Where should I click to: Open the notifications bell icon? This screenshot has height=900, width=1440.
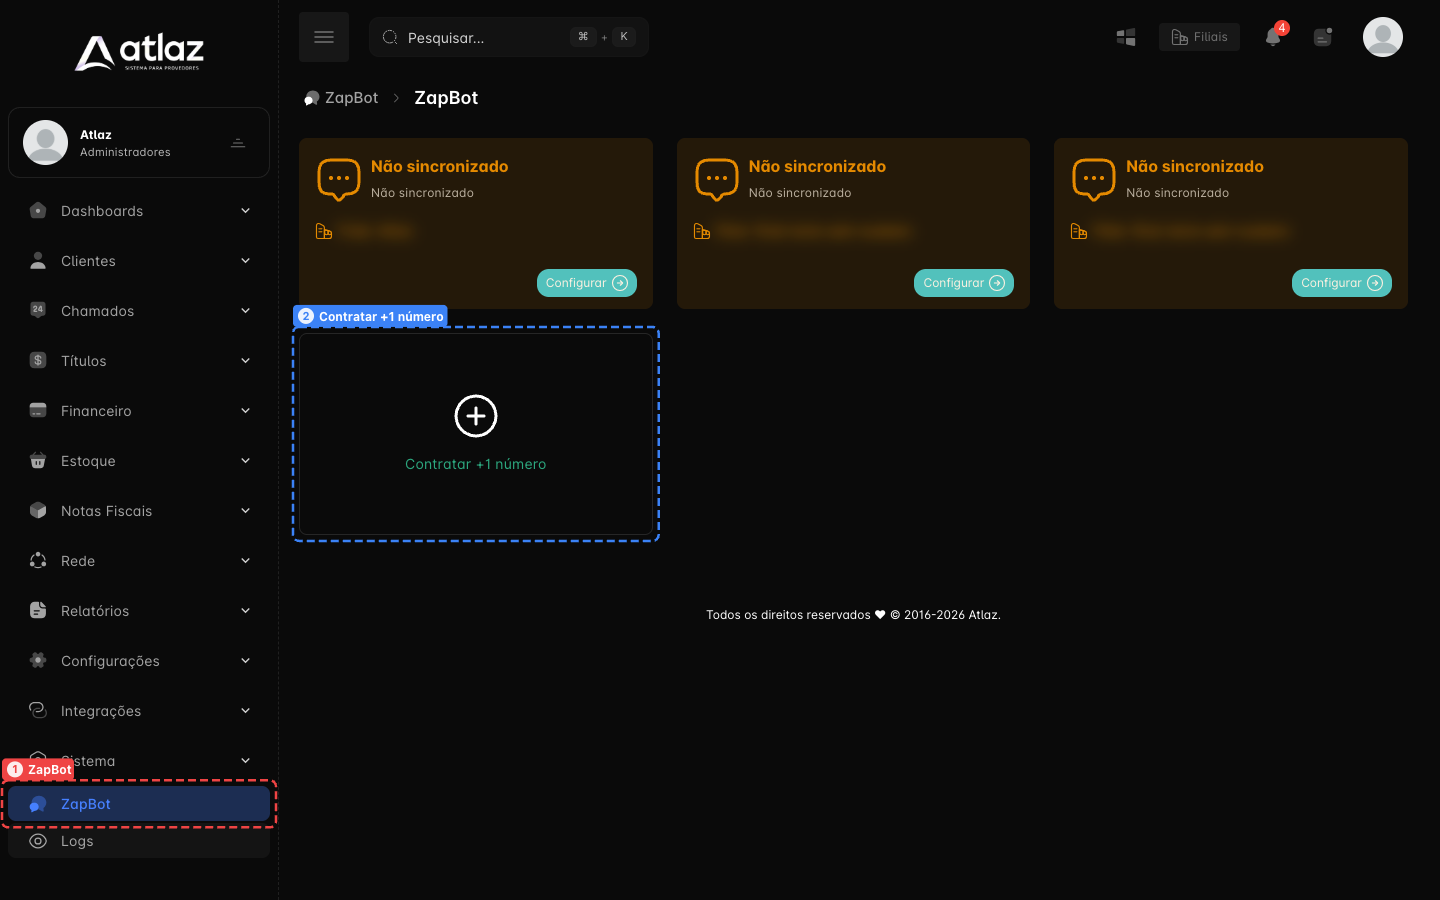(1273, 37)
